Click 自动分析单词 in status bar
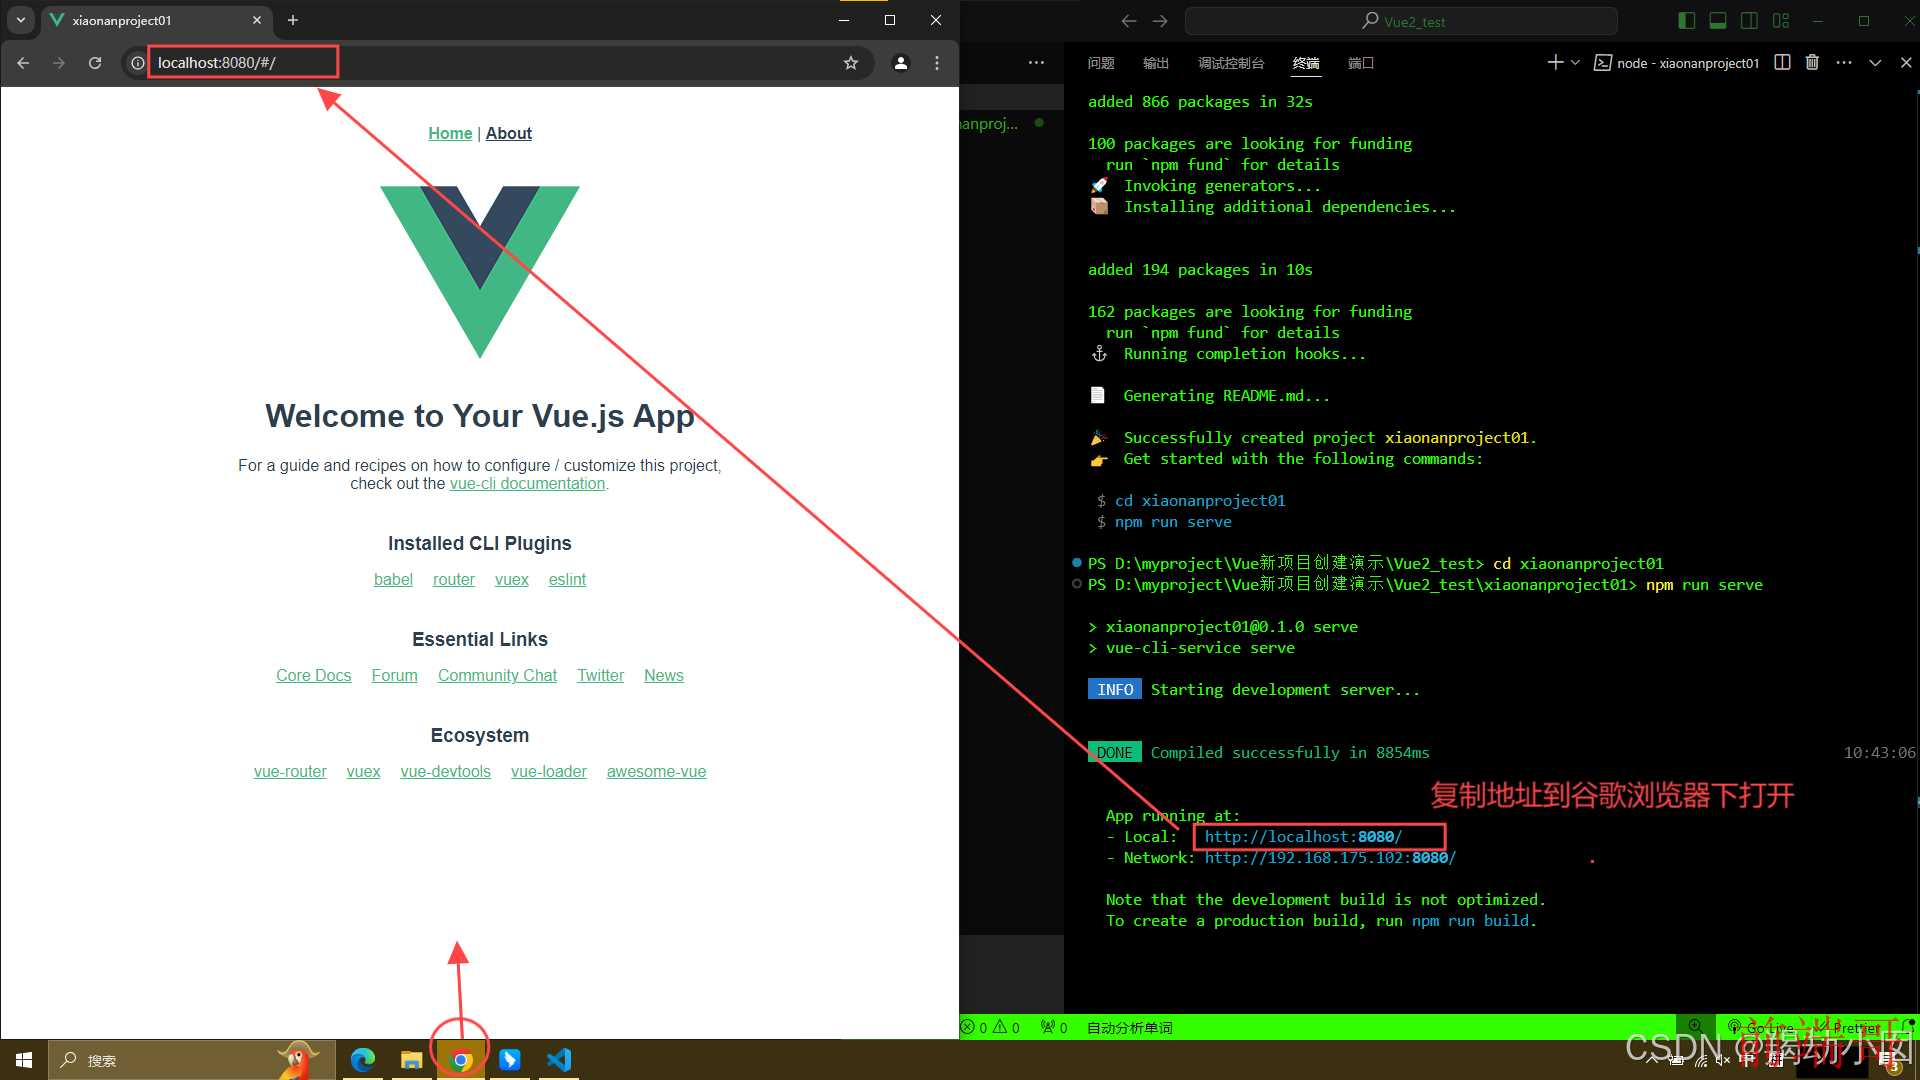The height and width of the screenshot is (1080, 1920). point(1129,1027)
